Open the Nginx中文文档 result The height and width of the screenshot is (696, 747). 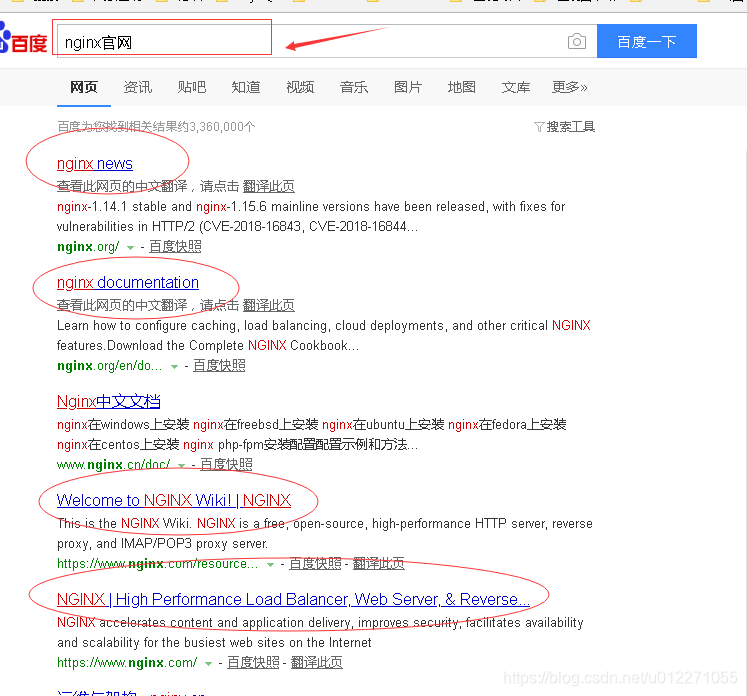(x=109, y=402)
